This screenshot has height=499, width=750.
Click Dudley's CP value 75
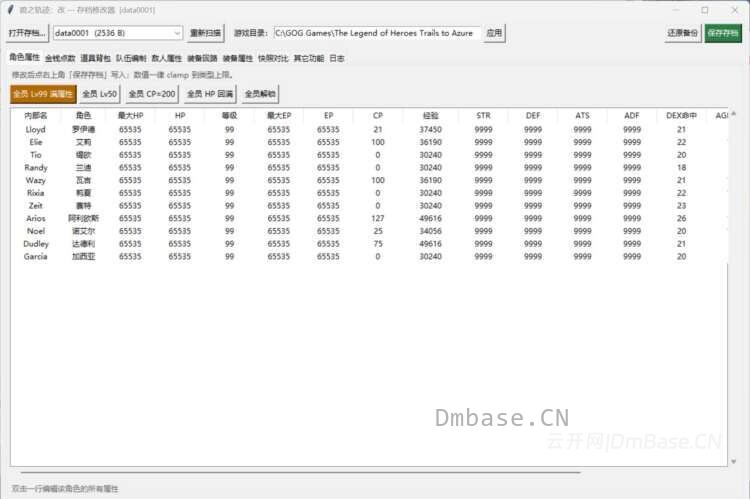tap(378, 244)
